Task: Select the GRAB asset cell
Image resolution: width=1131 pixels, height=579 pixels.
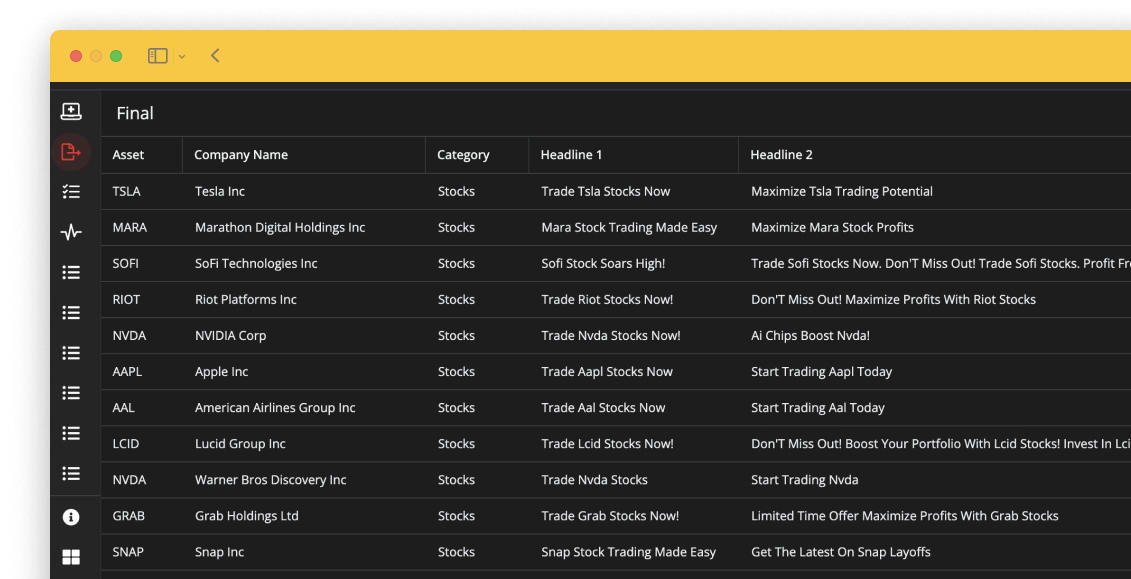Action: pos(128,516)
